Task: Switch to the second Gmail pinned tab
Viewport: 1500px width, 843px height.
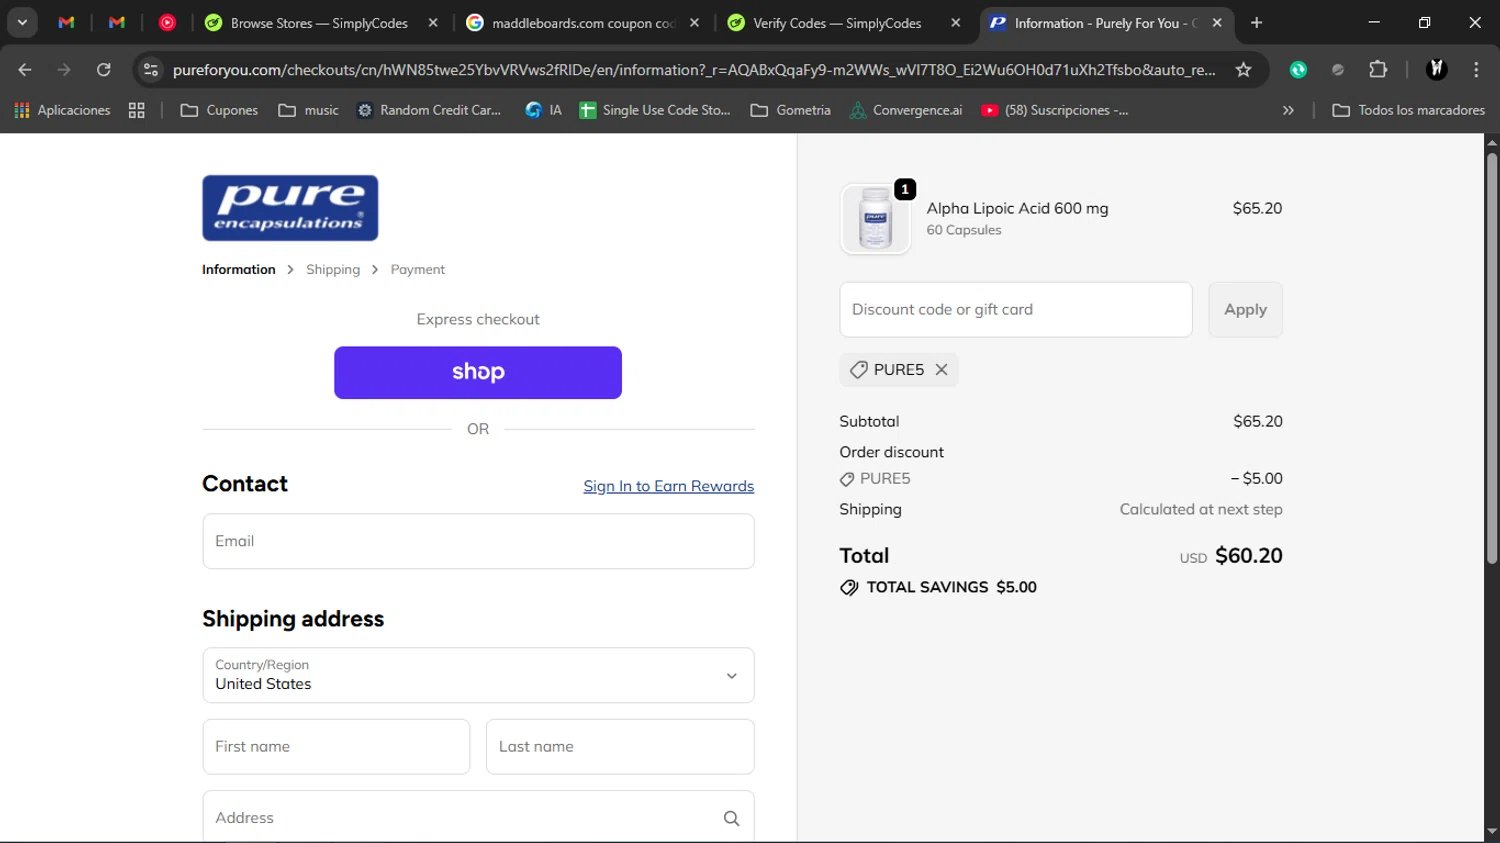Action: [117, 22]
